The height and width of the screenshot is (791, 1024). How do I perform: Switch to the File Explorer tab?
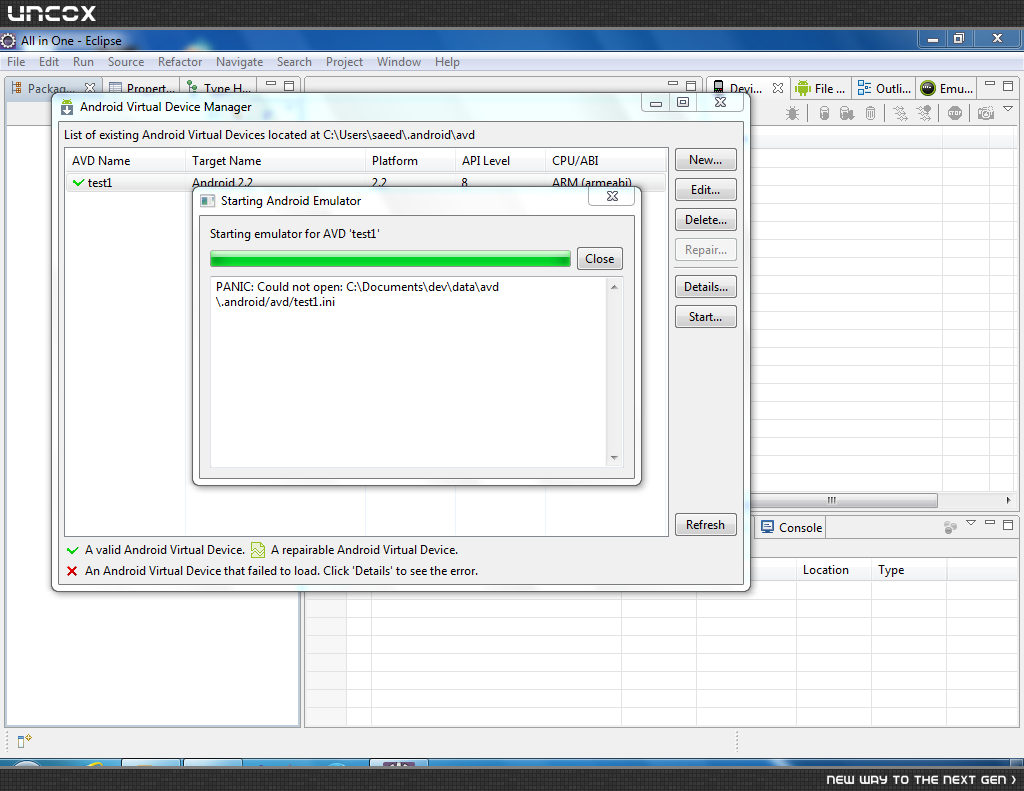(821, 88)
